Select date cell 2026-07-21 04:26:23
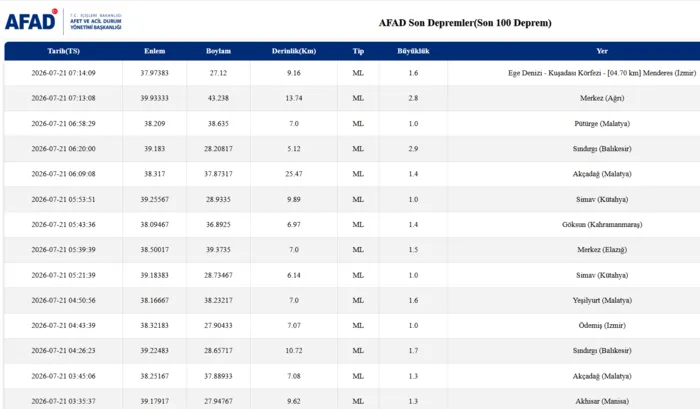 click(63, 351)
